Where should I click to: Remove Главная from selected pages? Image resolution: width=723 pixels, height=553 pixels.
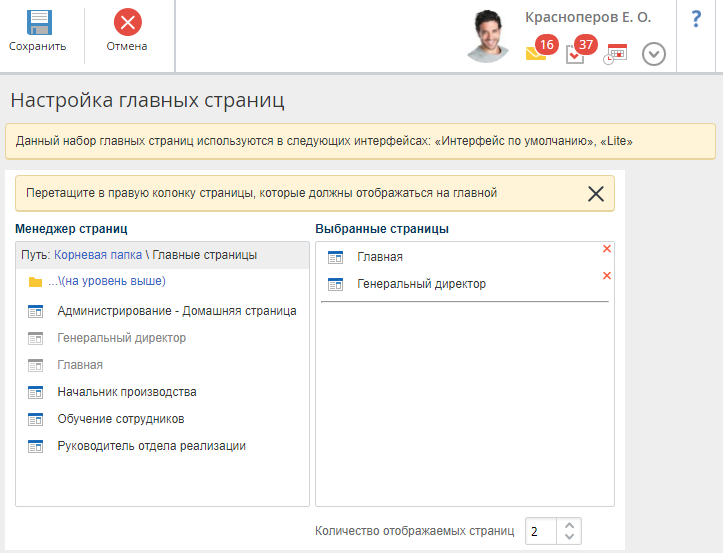click(x=606, y=249)
